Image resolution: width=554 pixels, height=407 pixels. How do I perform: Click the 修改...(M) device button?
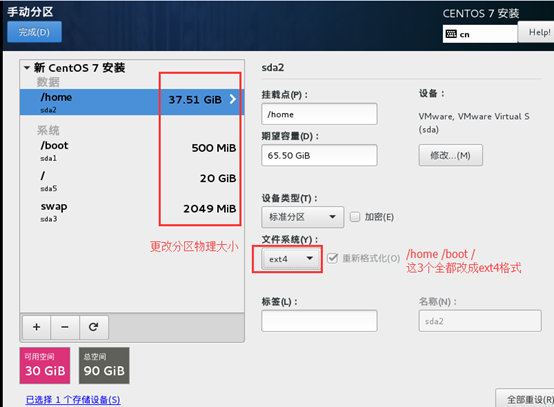click(450, 155)
